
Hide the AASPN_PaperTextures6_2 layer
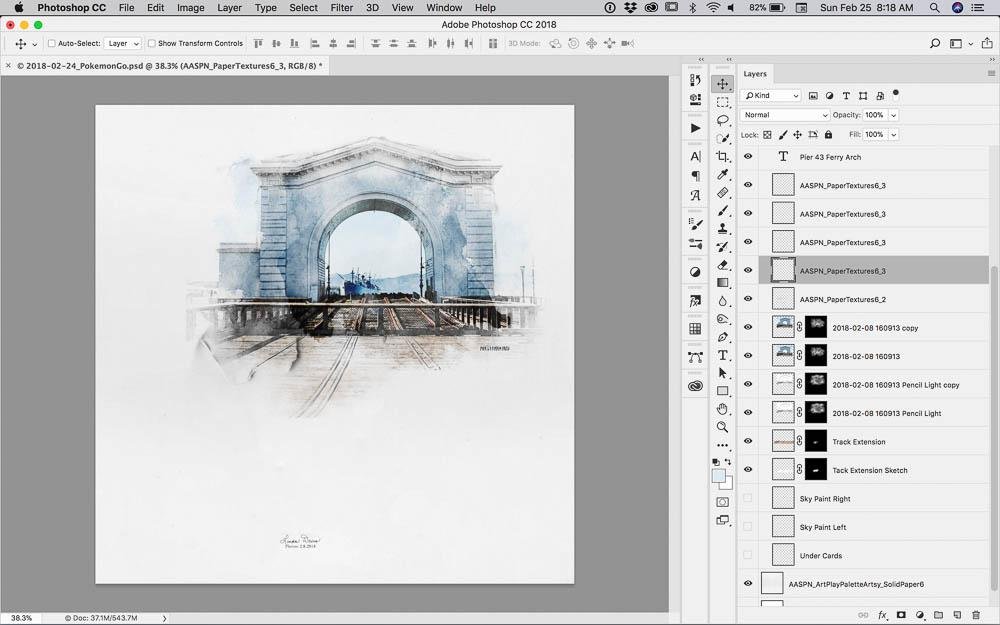coord(748,298)
